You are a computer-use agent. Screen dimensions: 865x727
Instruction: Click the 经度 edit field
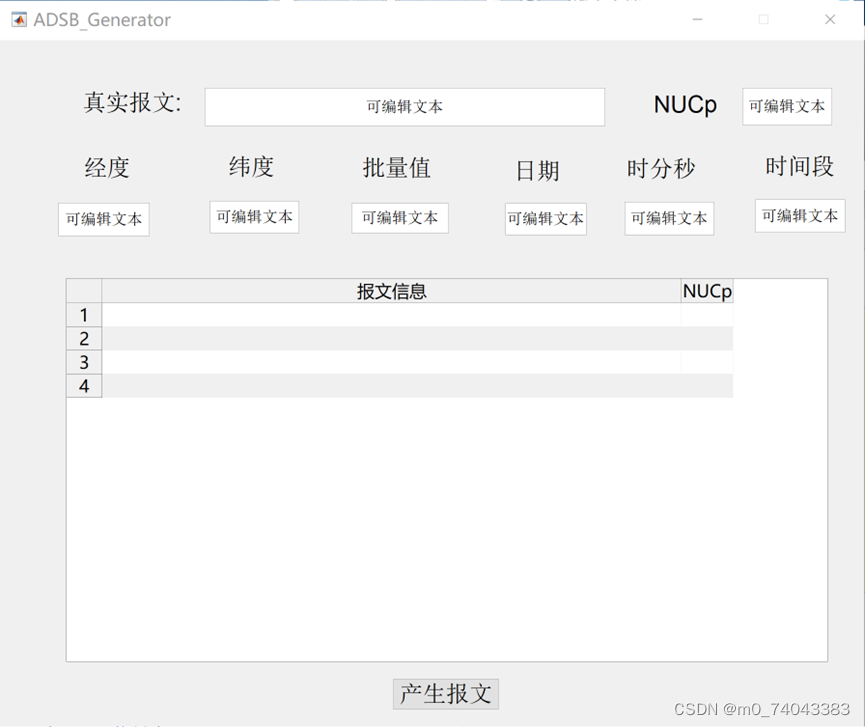tap(103, 219)
